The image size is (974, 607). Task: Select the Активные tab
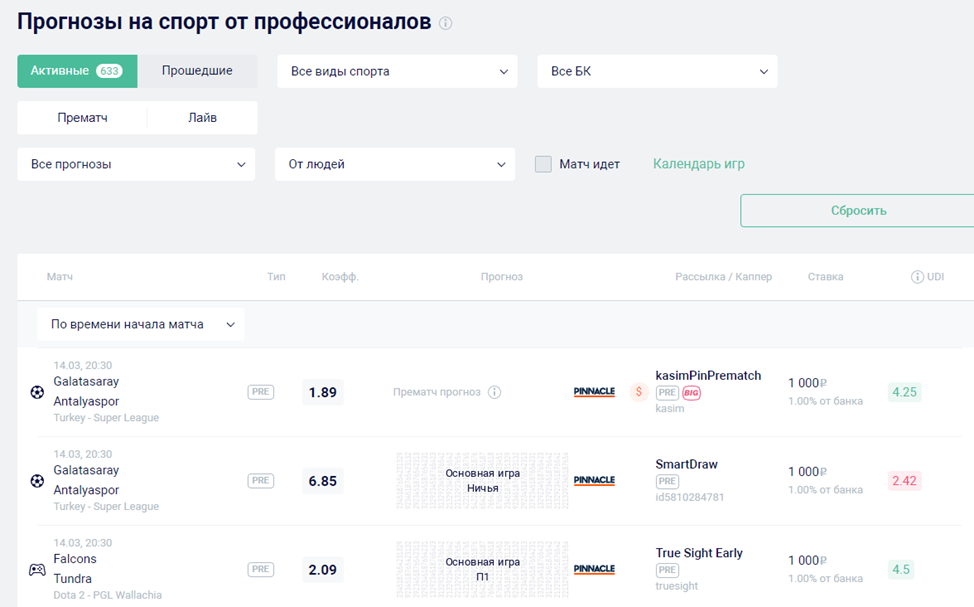[x=76, y=71]
